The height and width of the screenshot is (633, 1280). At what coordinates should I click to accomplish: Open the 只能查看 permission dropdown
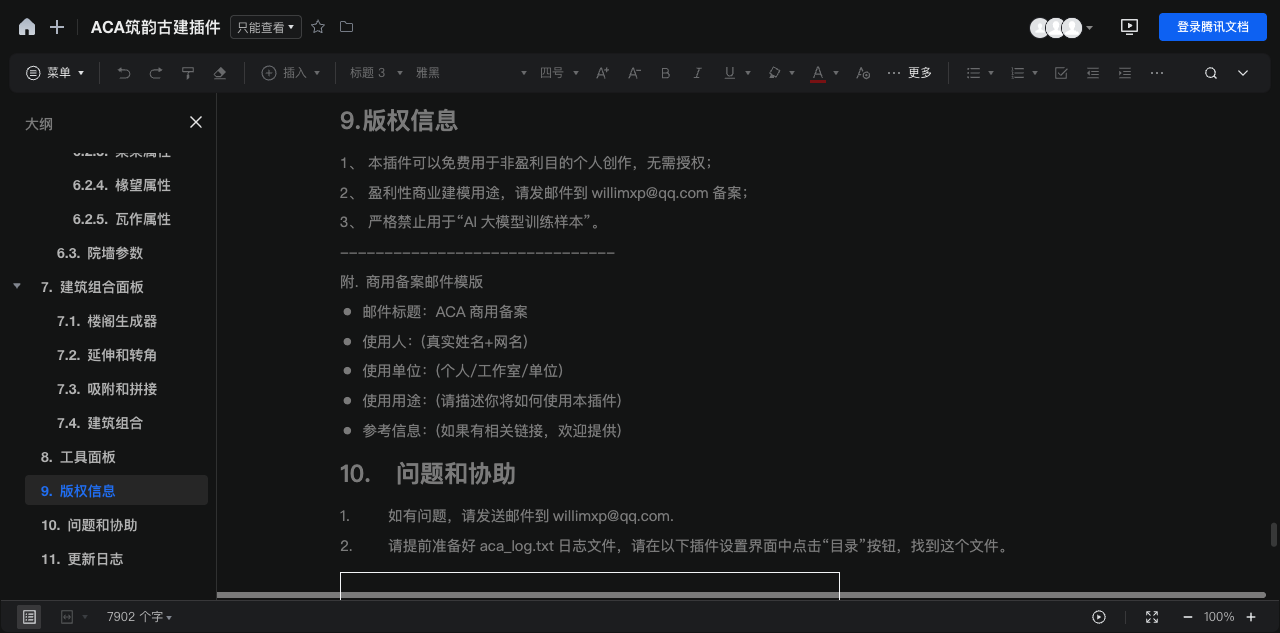pos(266,28)
